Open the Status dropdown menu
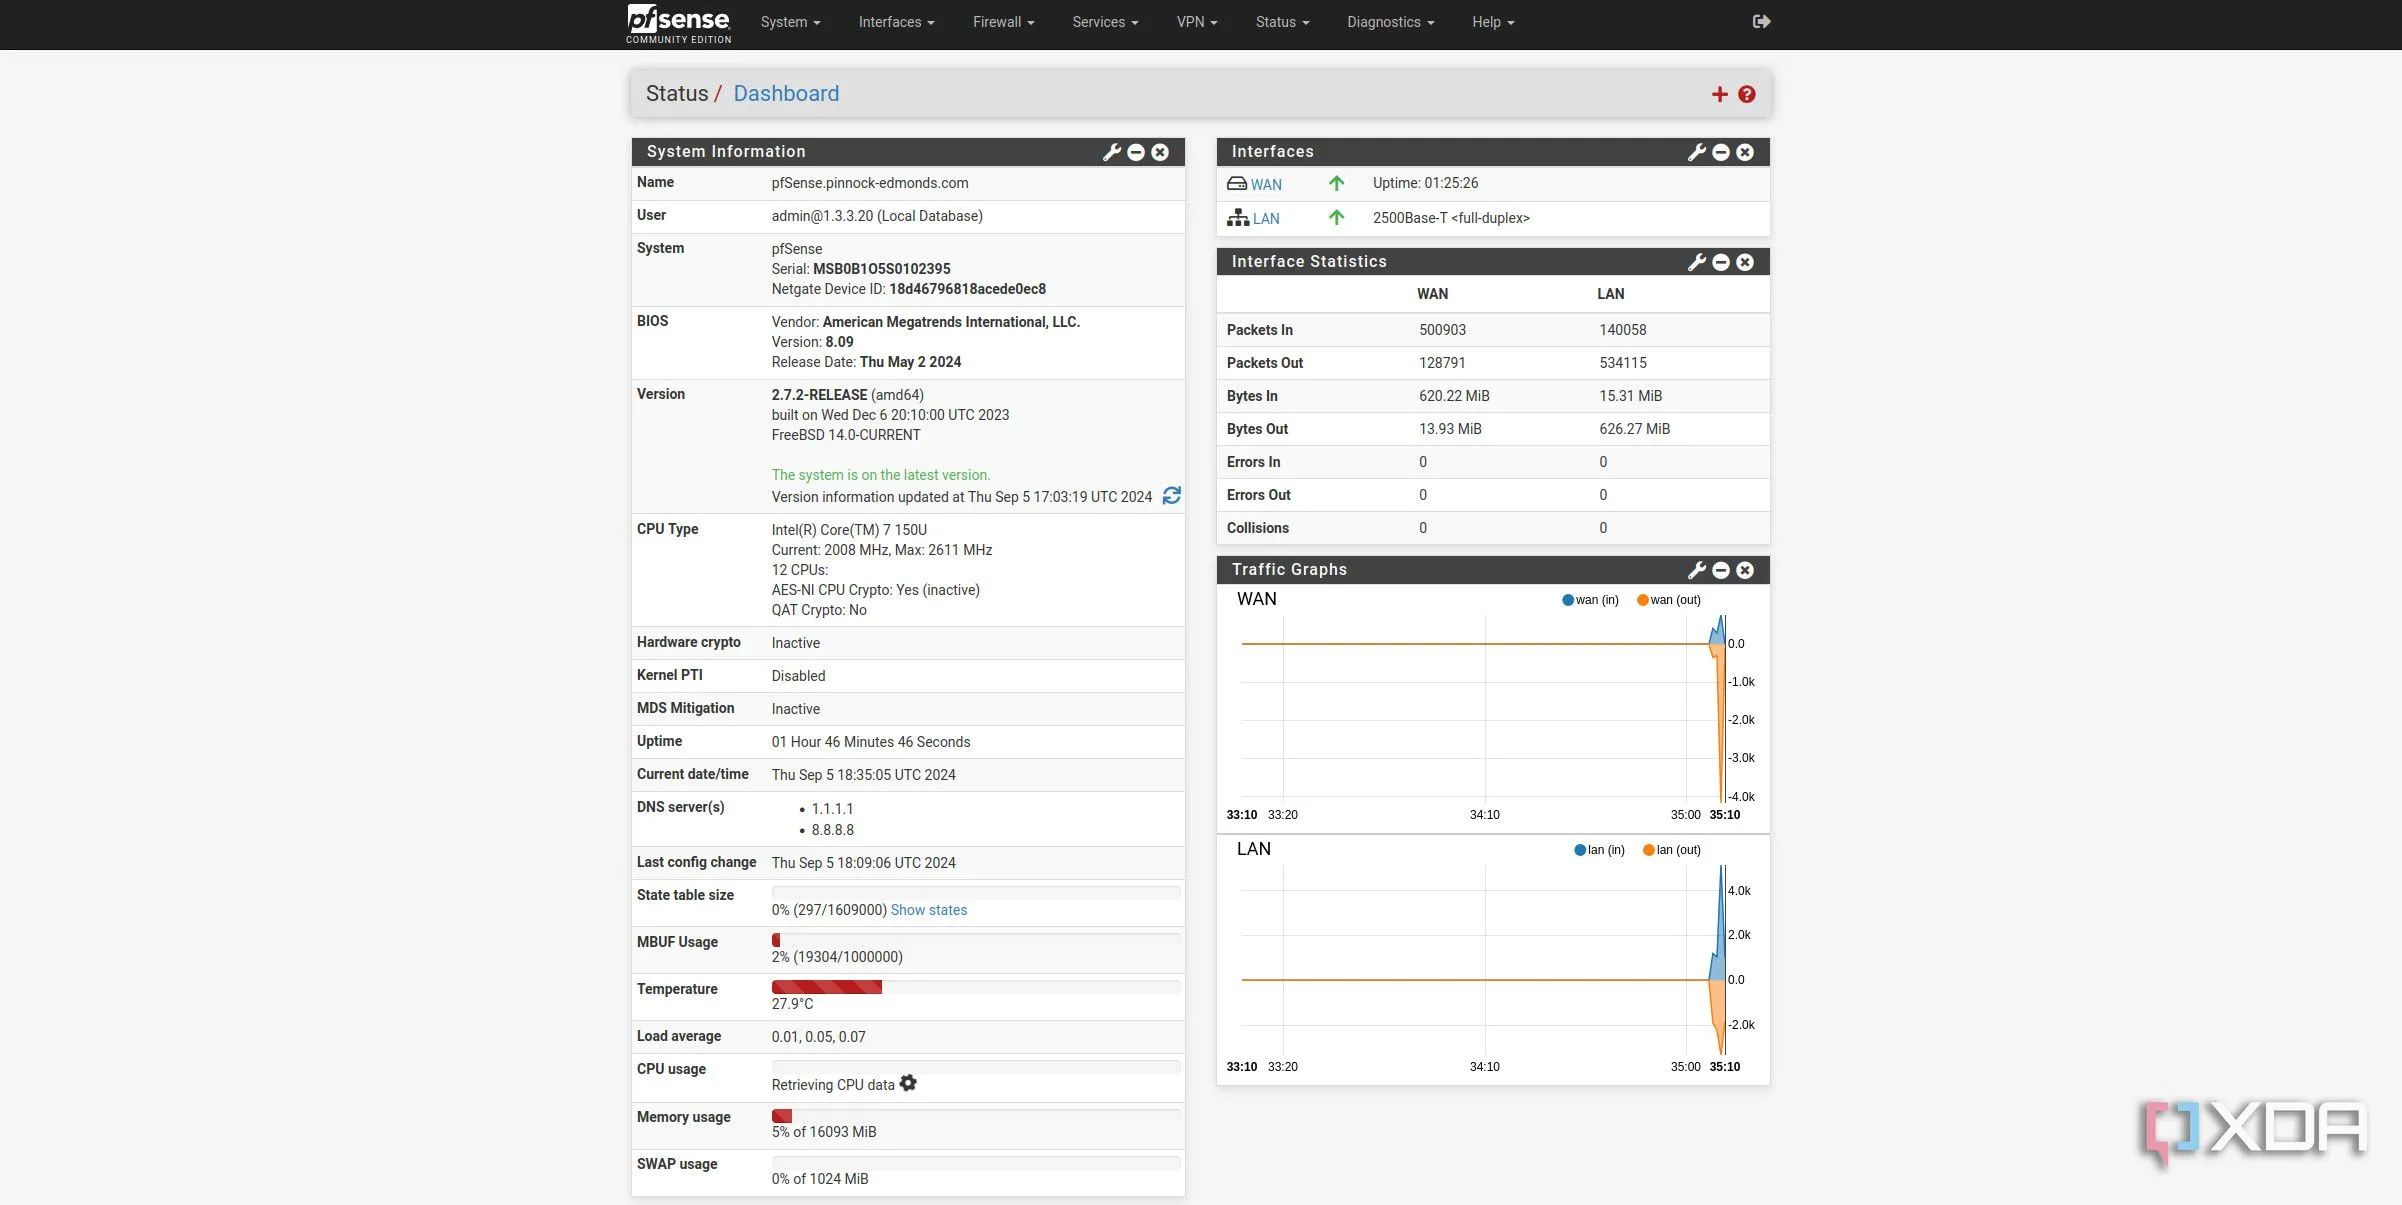Image resolution: width=2402 pixels, height=1205 pixels. [1282, 22]
